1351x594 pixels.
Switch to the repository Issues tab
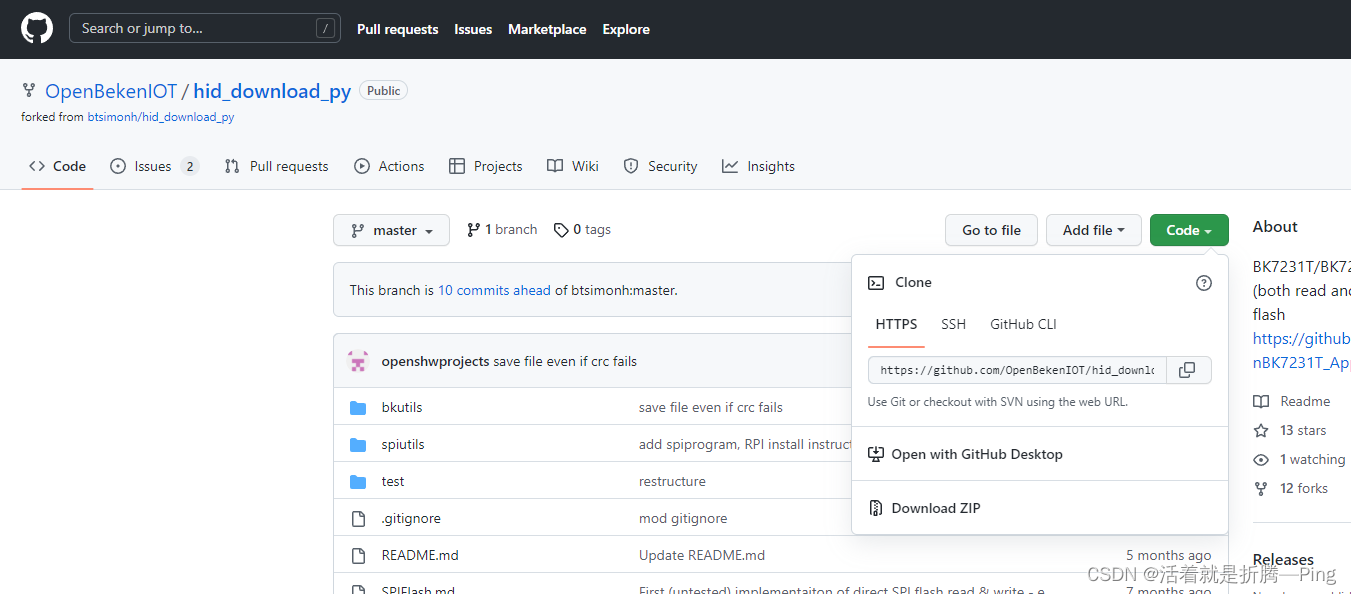(154, 166)
